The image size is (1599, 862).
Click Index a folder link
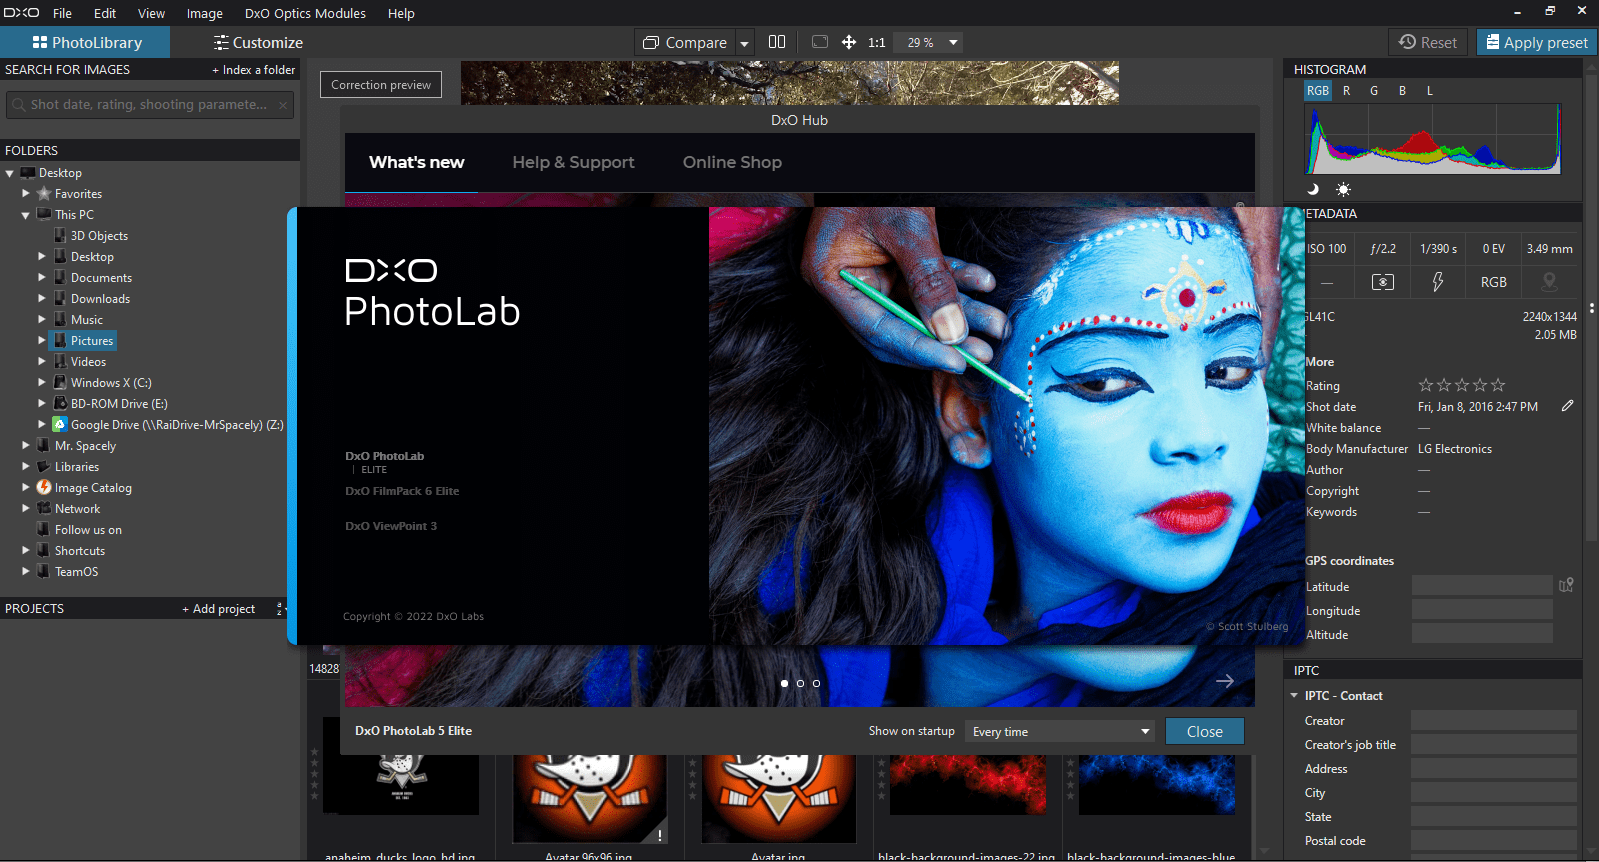click(x=253, y=70)
